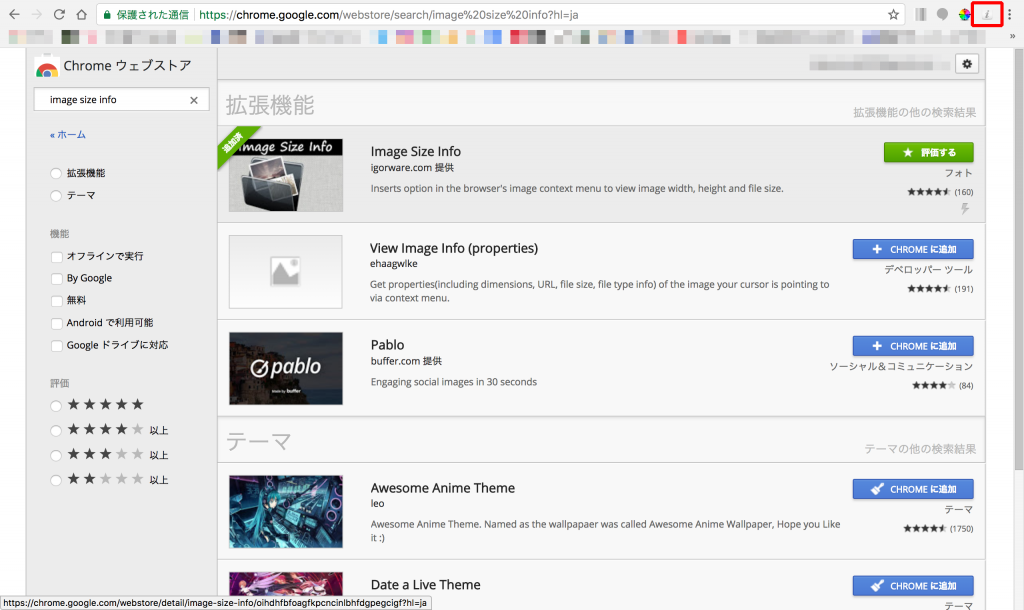
Task: Click the フォト category label
Action: click(959, 173)
